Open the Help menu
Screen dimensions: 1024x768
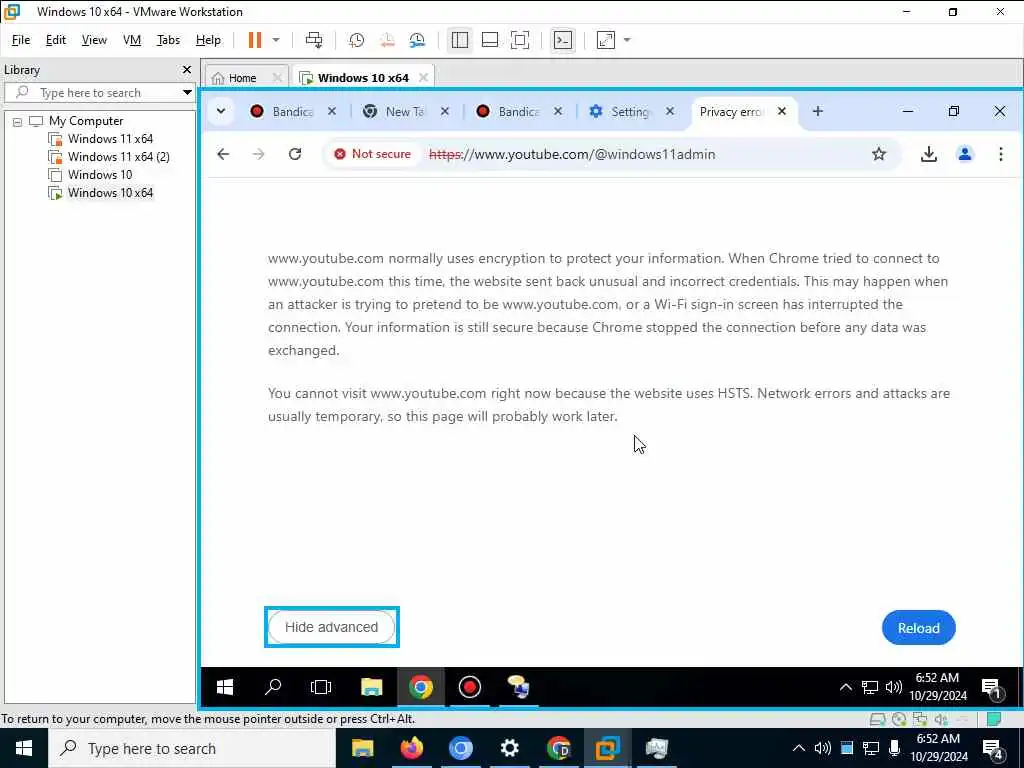click(208, 40)
